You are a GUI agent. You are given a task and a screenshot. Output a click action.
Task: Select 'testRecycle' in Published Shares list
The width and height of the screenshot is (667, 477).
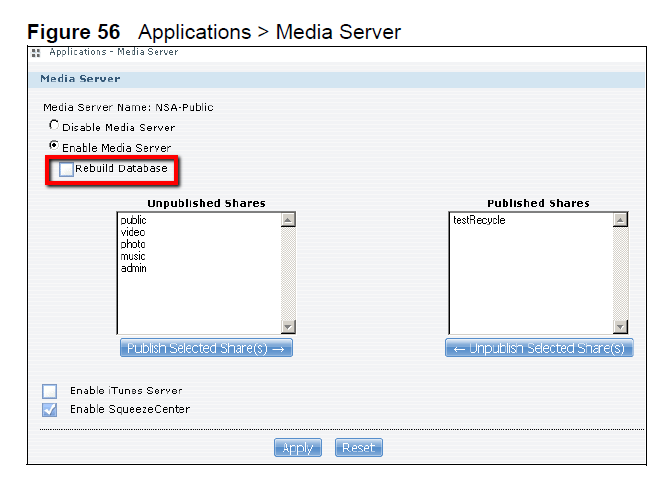pos(481,220)
